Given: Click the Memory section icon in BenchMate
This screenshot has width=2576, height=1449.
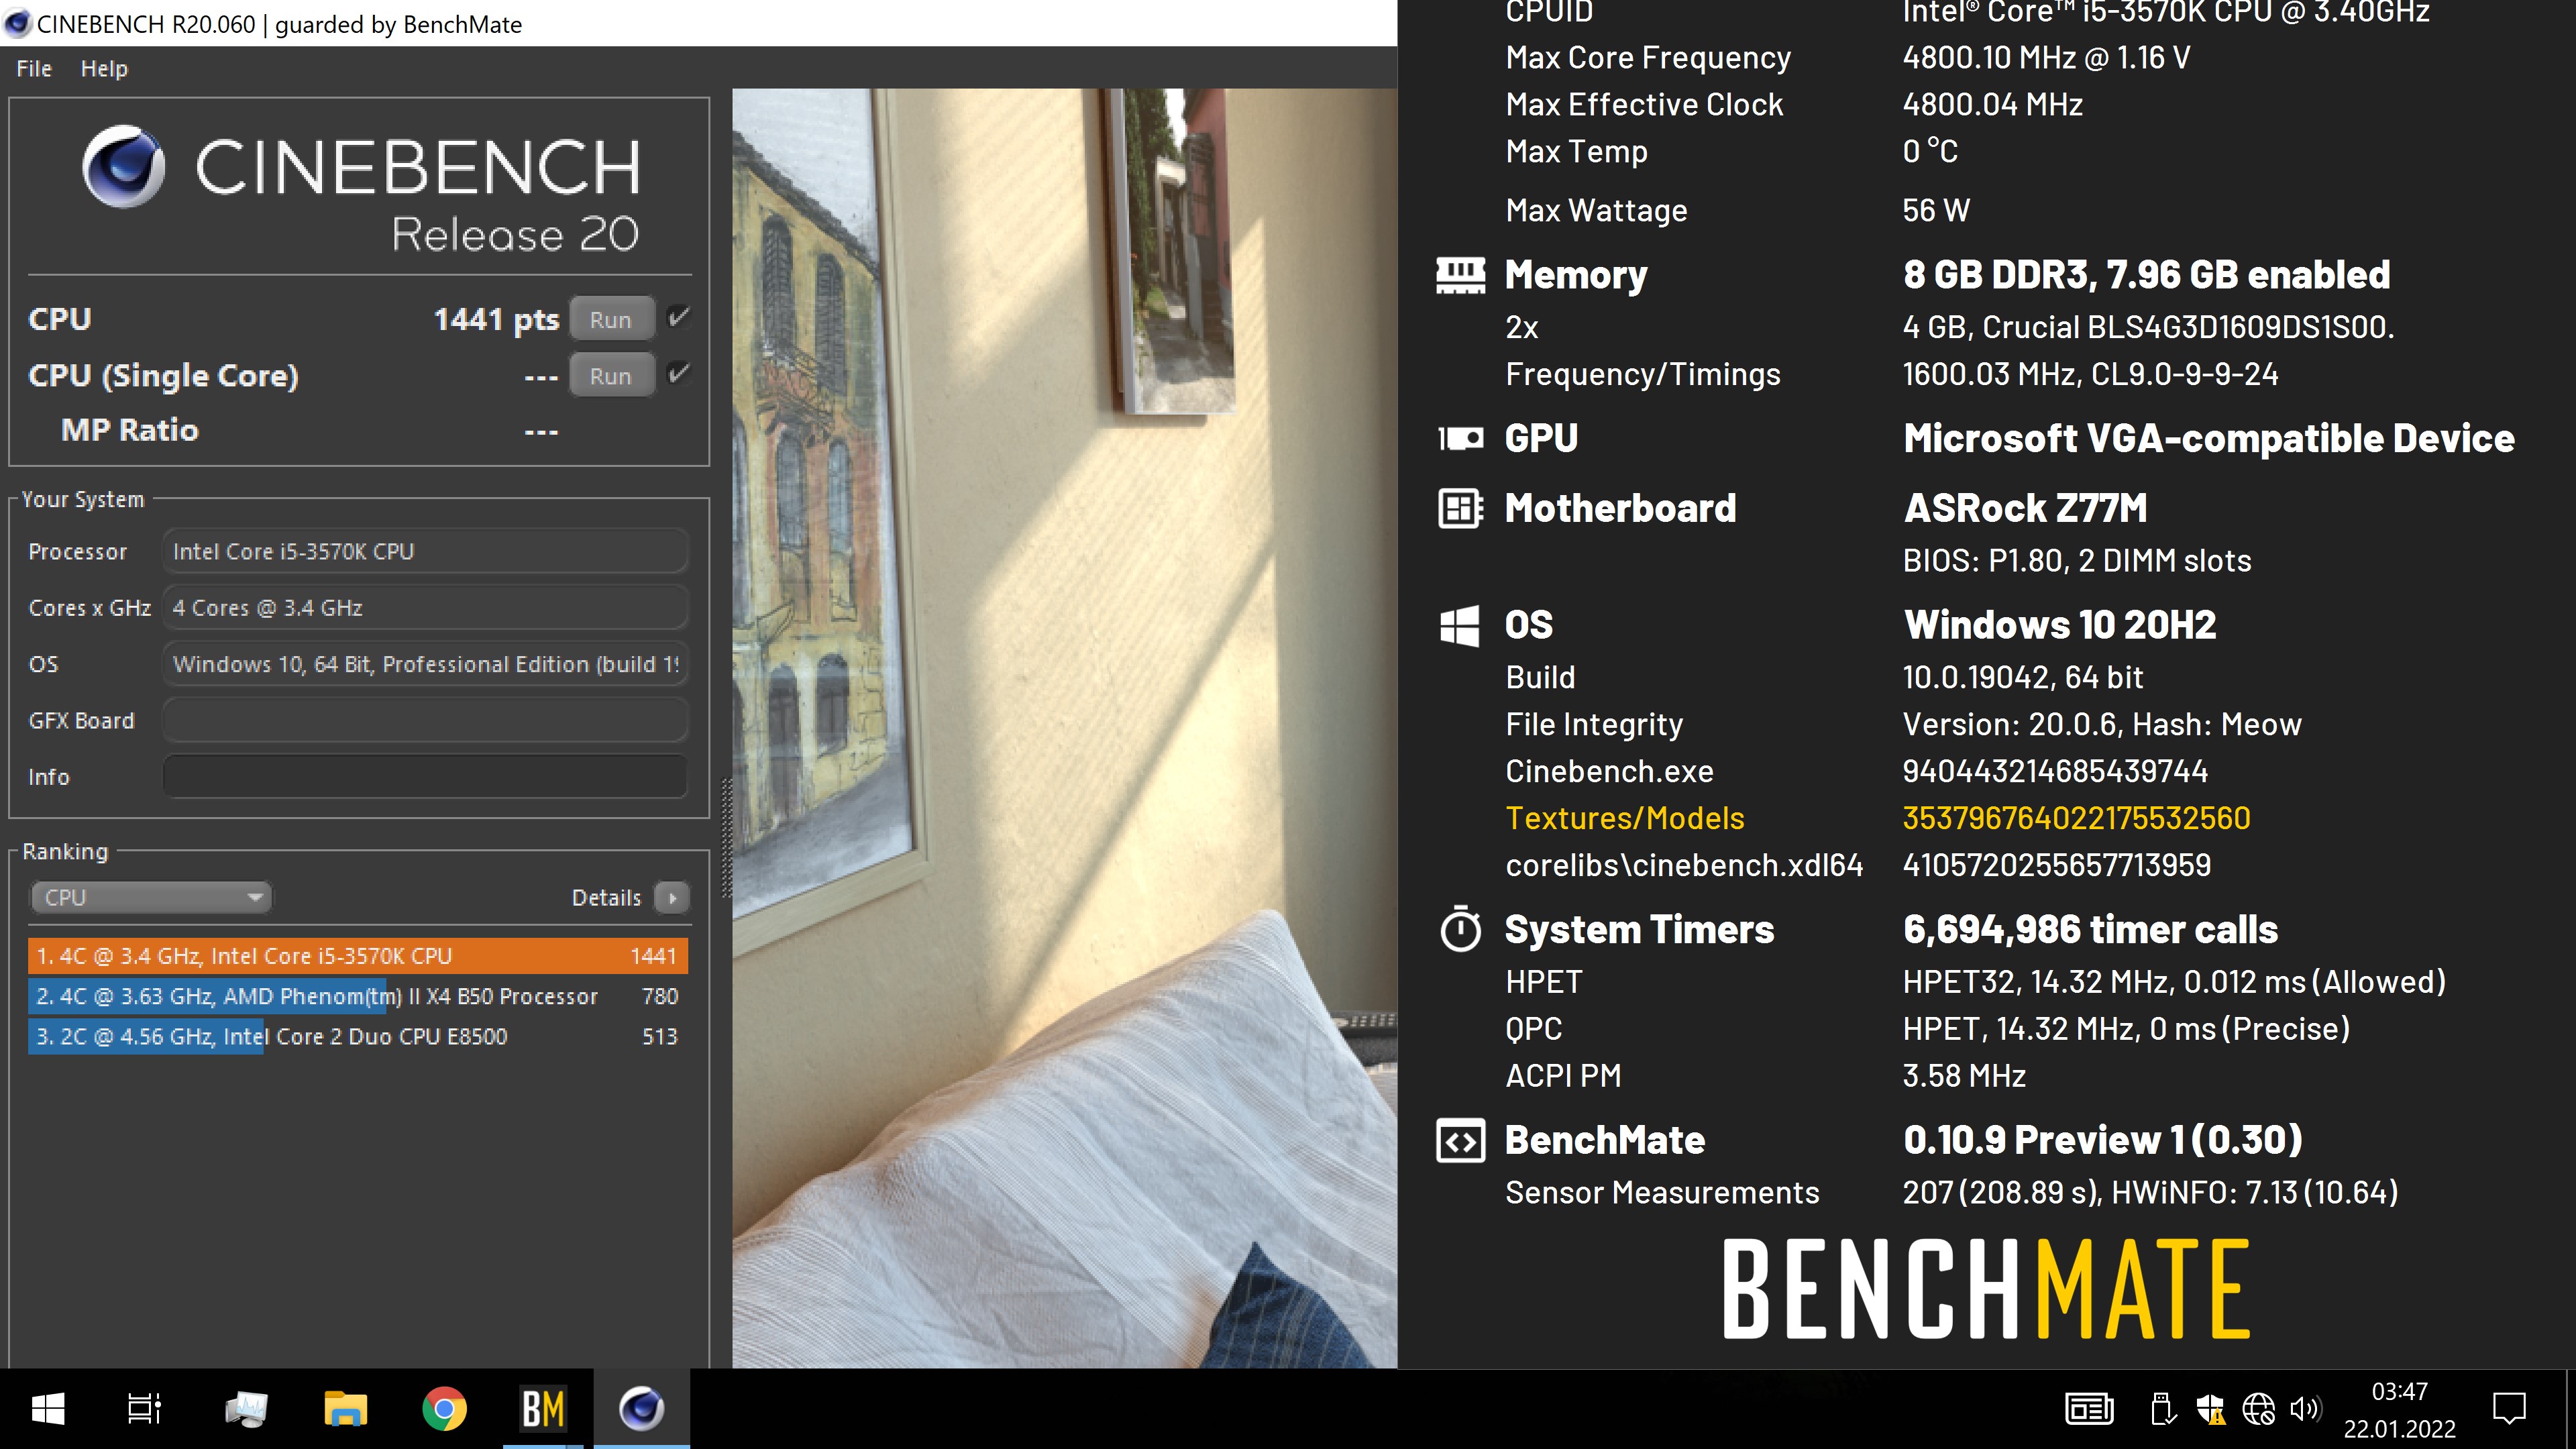Looking at the screenshot, I should point(1460,275).
